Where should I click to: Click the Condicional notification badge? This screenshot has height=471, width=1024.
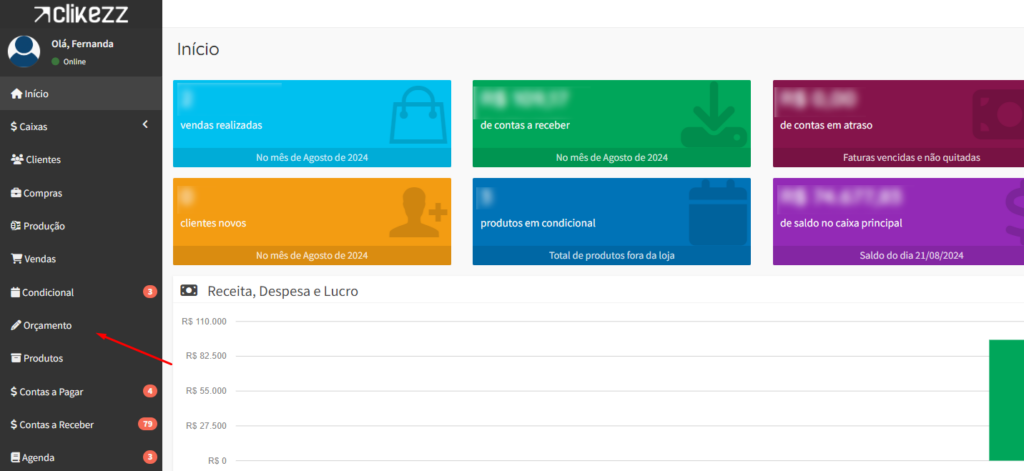click(x=149, y=292)
